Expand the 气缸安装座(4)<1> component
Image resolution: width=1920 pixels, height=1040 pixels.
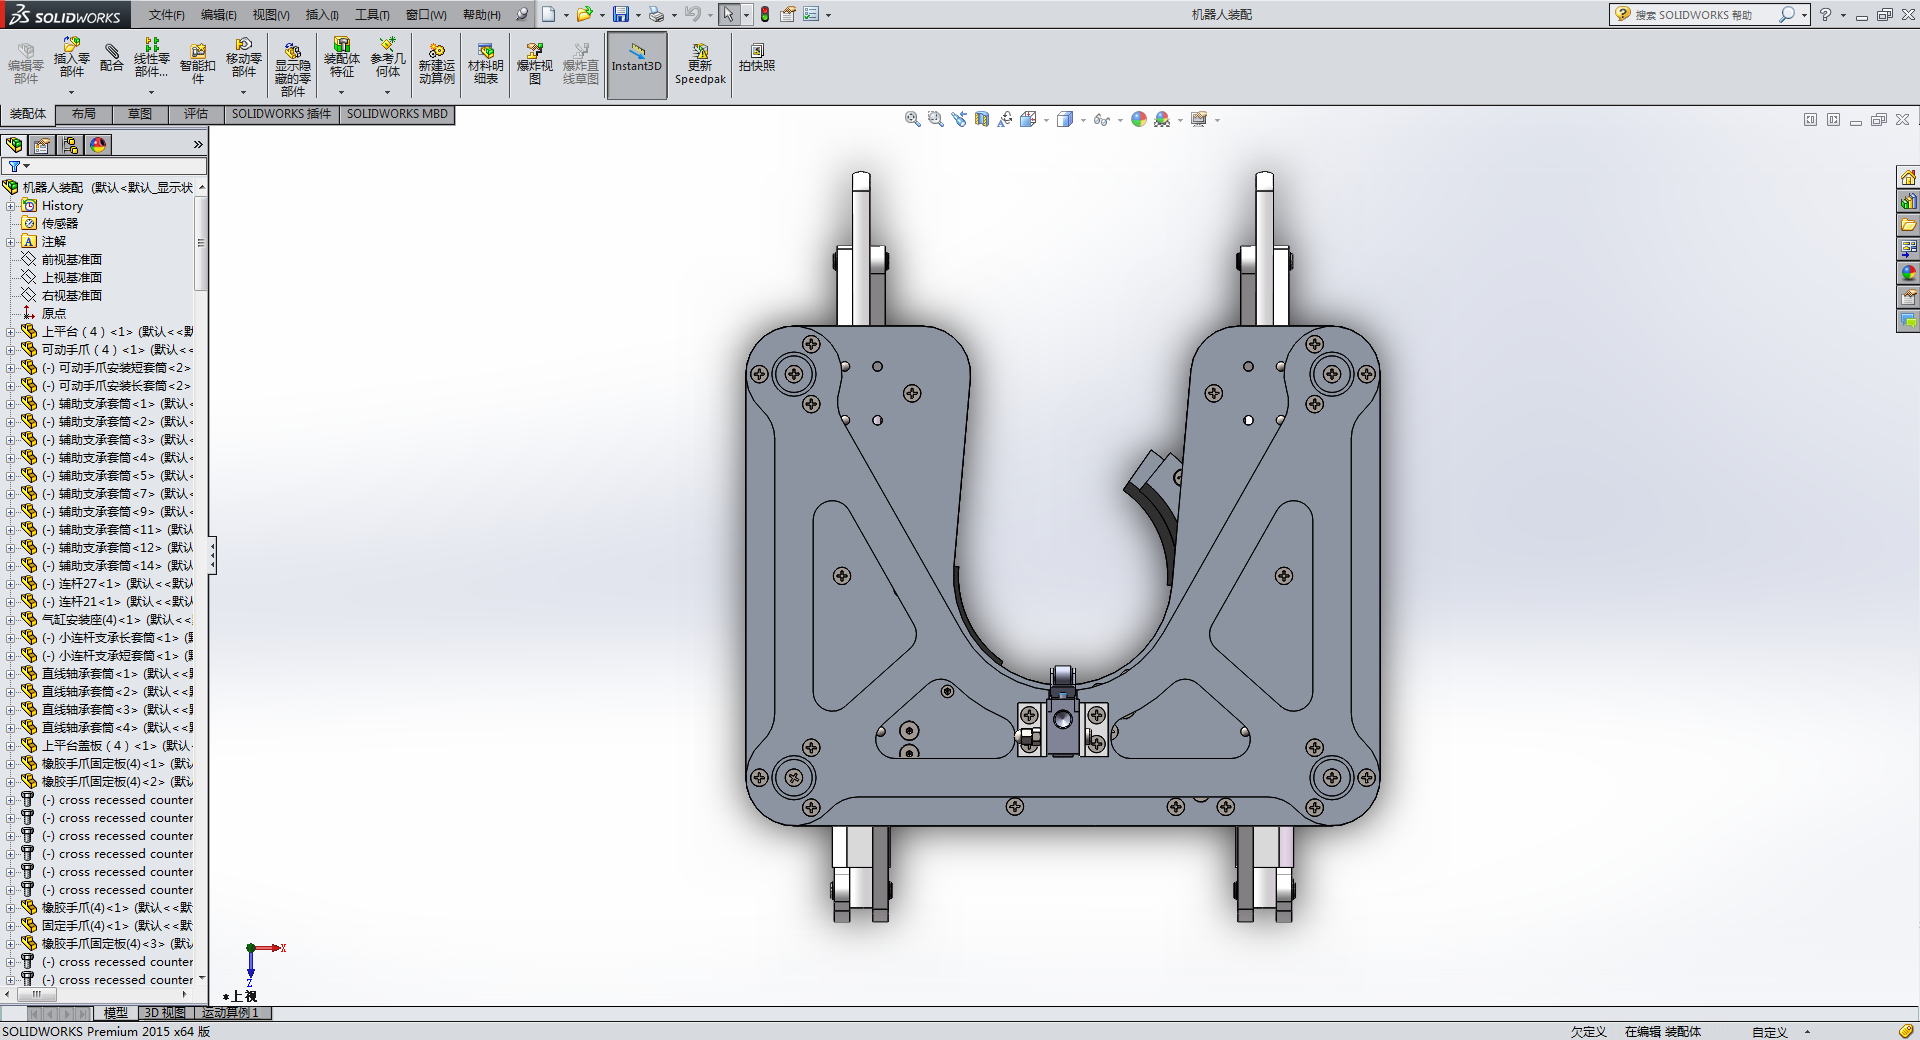tap(11, 620)
